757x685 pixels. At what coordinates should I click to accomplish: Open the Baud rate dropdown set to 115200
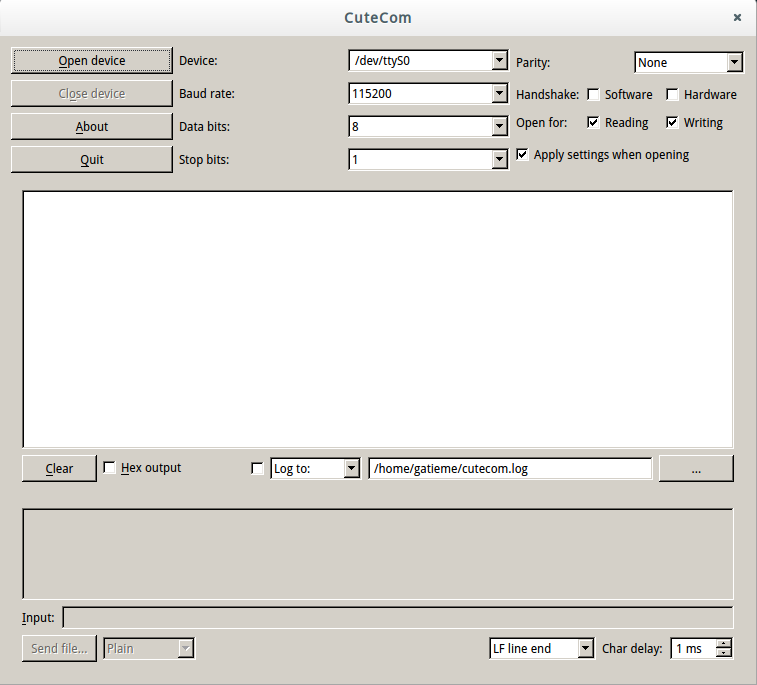tap(500, 94)
